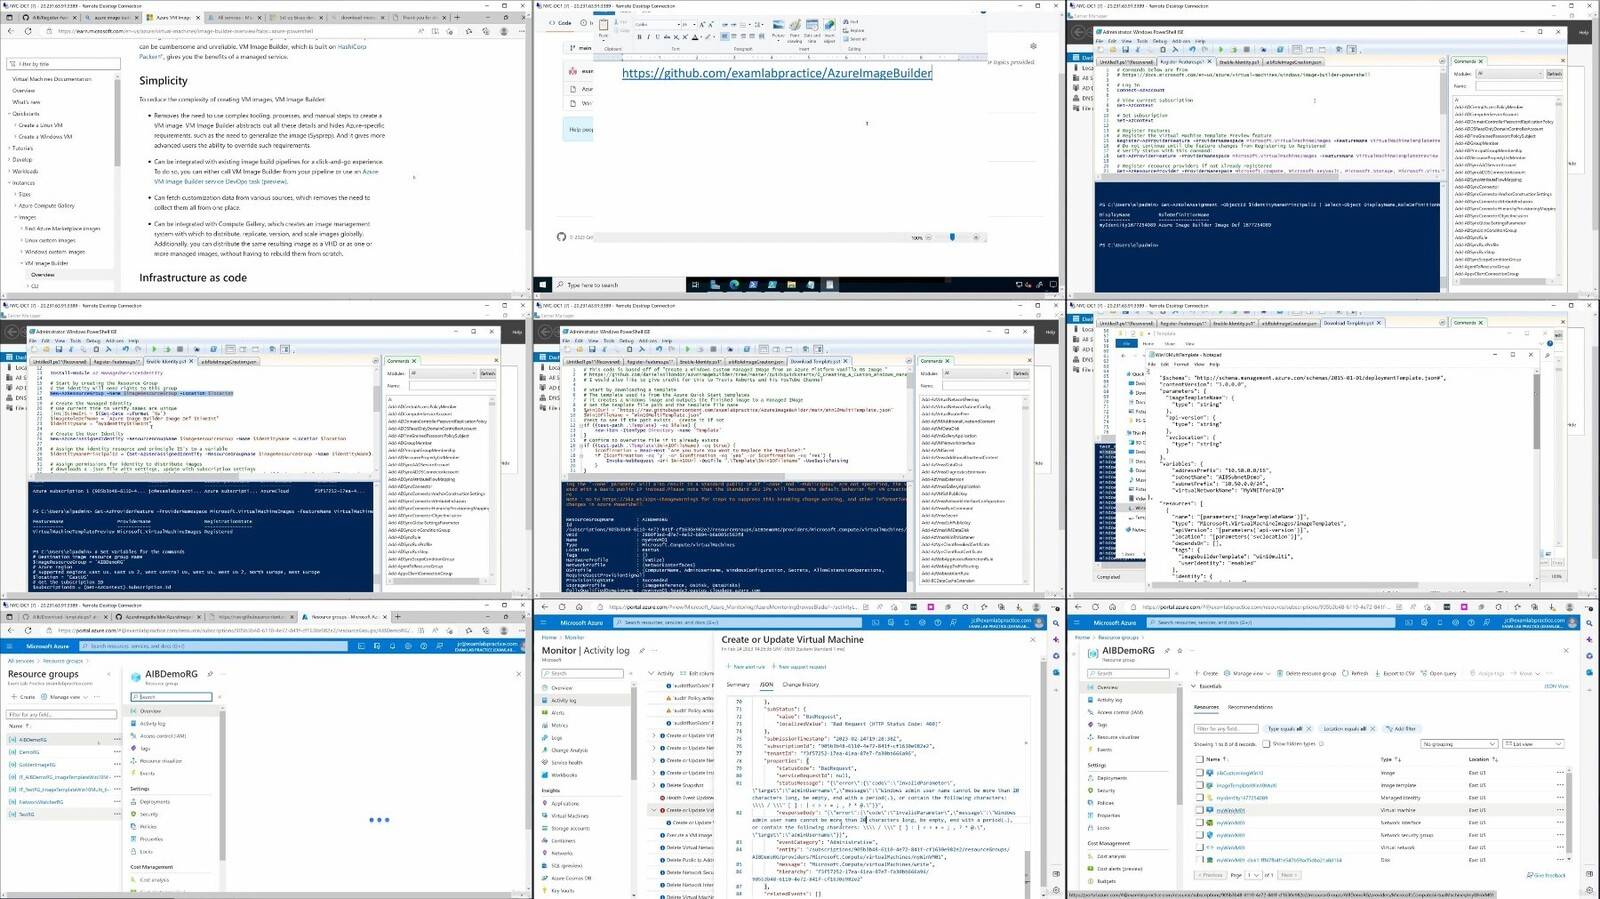Click WordPad zoom in plus button
Image resolution: width=1600 pixels, height=899 pixels.
[976, 237]
